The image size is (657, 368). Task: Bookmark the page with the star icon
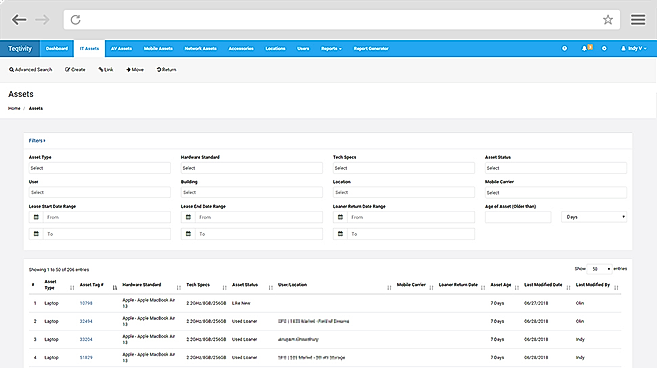coord(608,20)
